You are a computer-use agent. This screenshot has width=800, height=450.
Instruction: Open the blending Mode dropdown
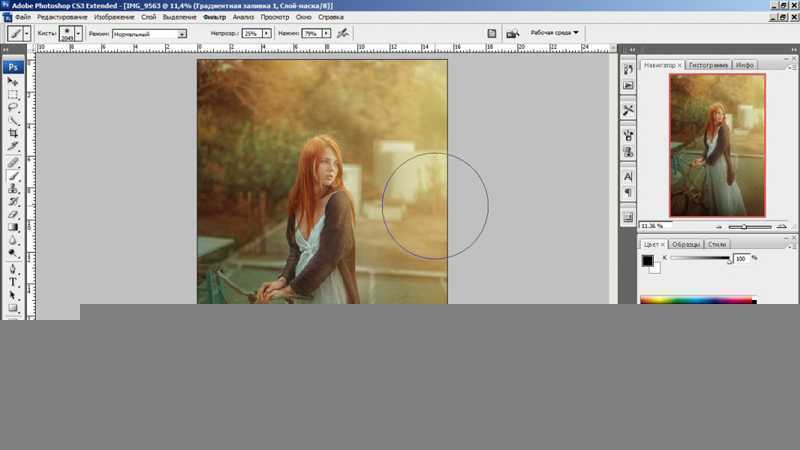click(149, 34)
